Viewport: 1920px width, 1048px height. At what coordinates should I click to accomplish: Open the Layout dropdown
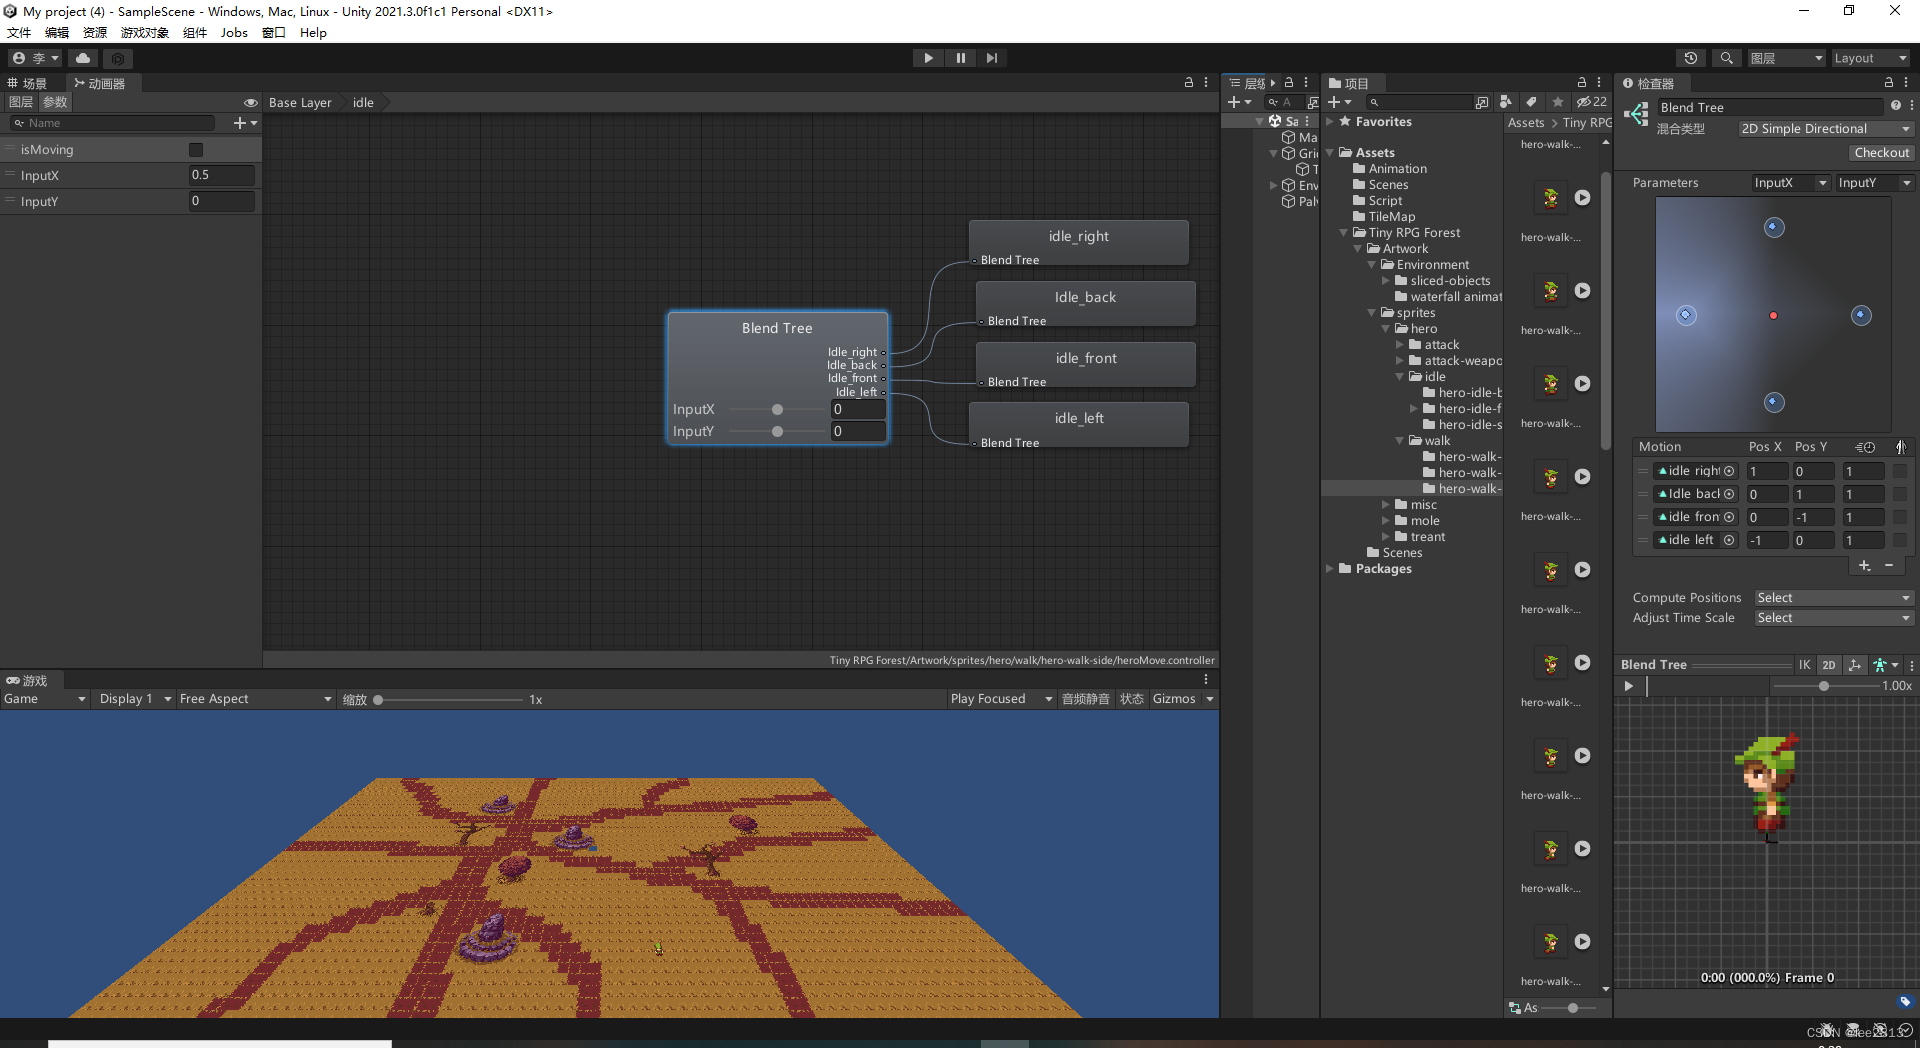point(1870,58)
